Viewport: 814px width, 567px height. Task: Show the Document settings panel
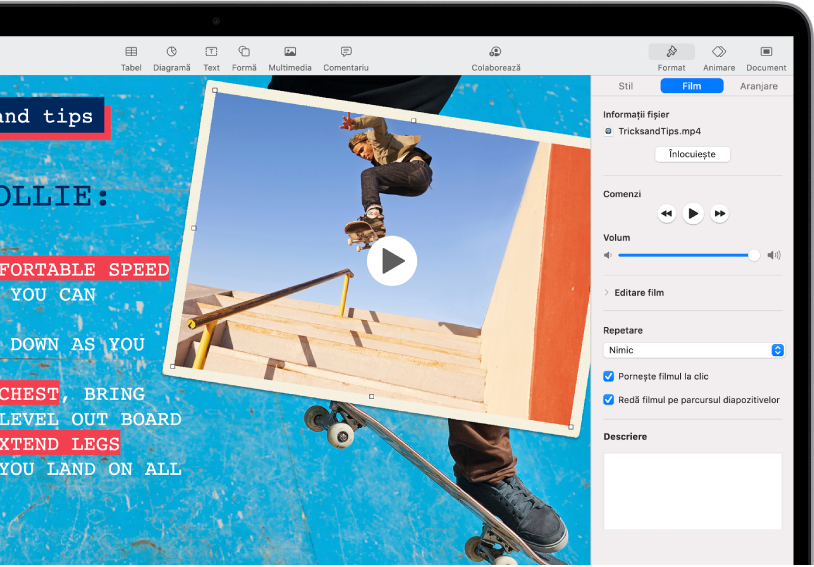click(x=766, y=52)
